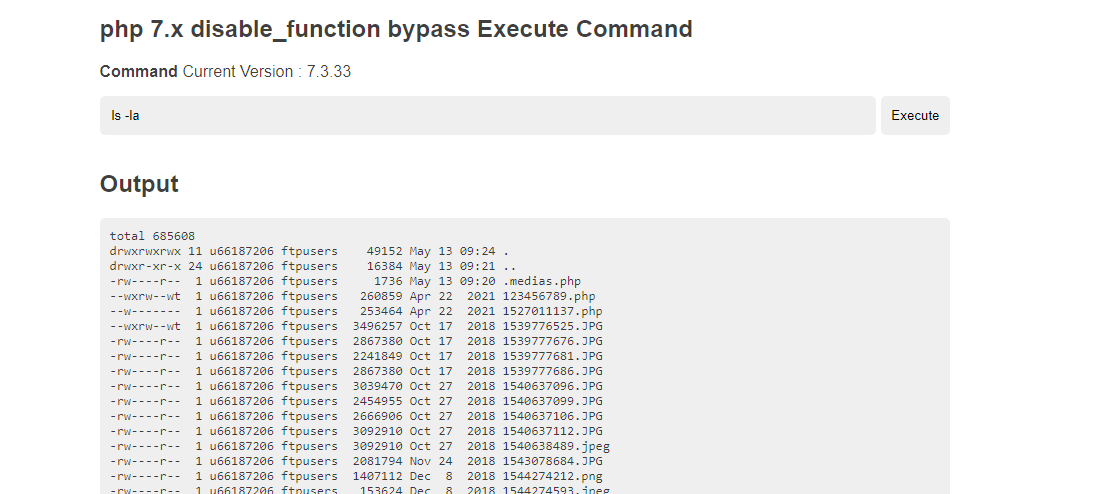This screenshot has height=494, width=1101.
Task: Click the 1540637106.JPG filename
Action: coord(552,416)
